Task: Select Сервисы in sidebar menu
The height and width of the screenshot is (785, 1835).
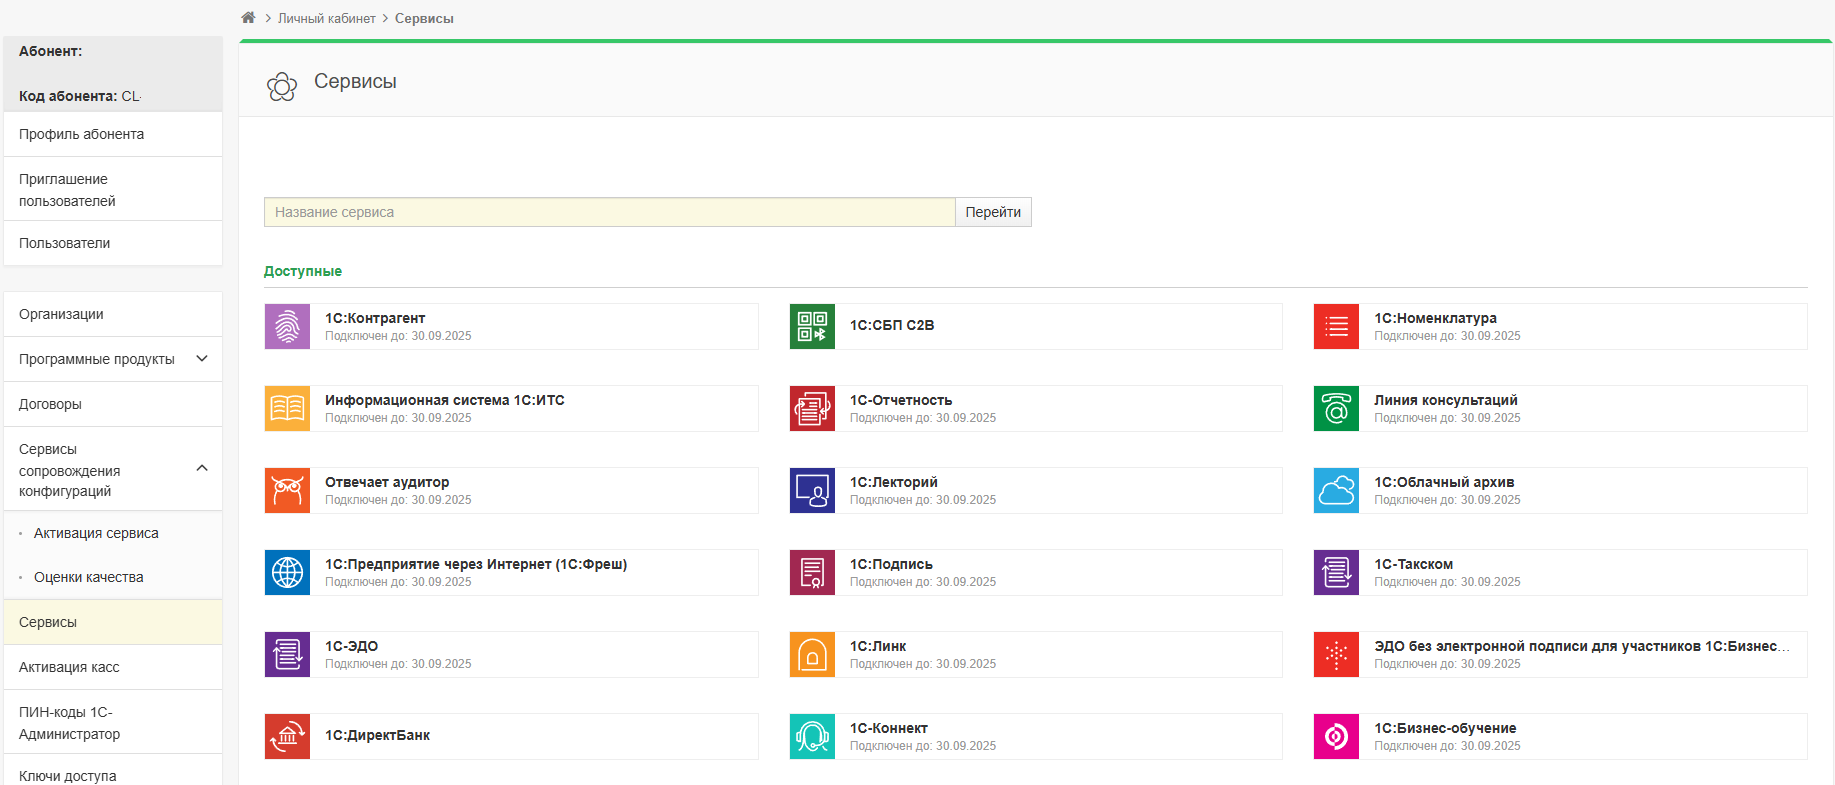Action: [x=113, y=622]
